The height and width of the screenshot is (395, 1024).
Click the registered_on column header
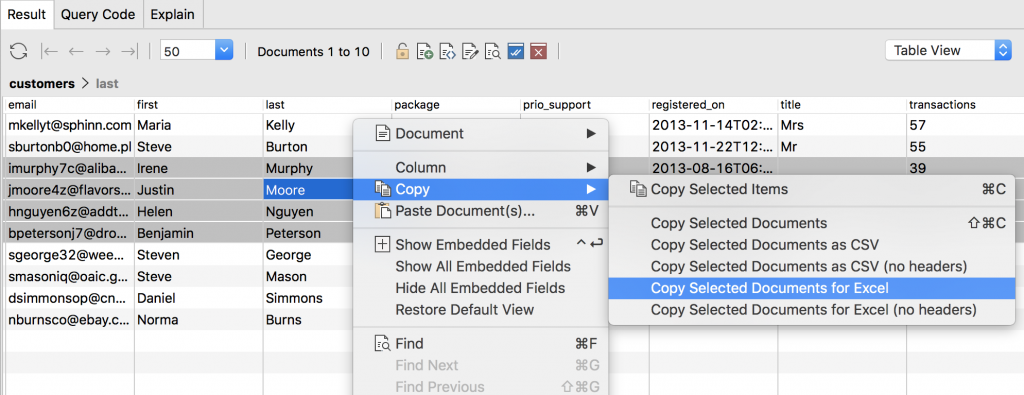pos(713,104)
